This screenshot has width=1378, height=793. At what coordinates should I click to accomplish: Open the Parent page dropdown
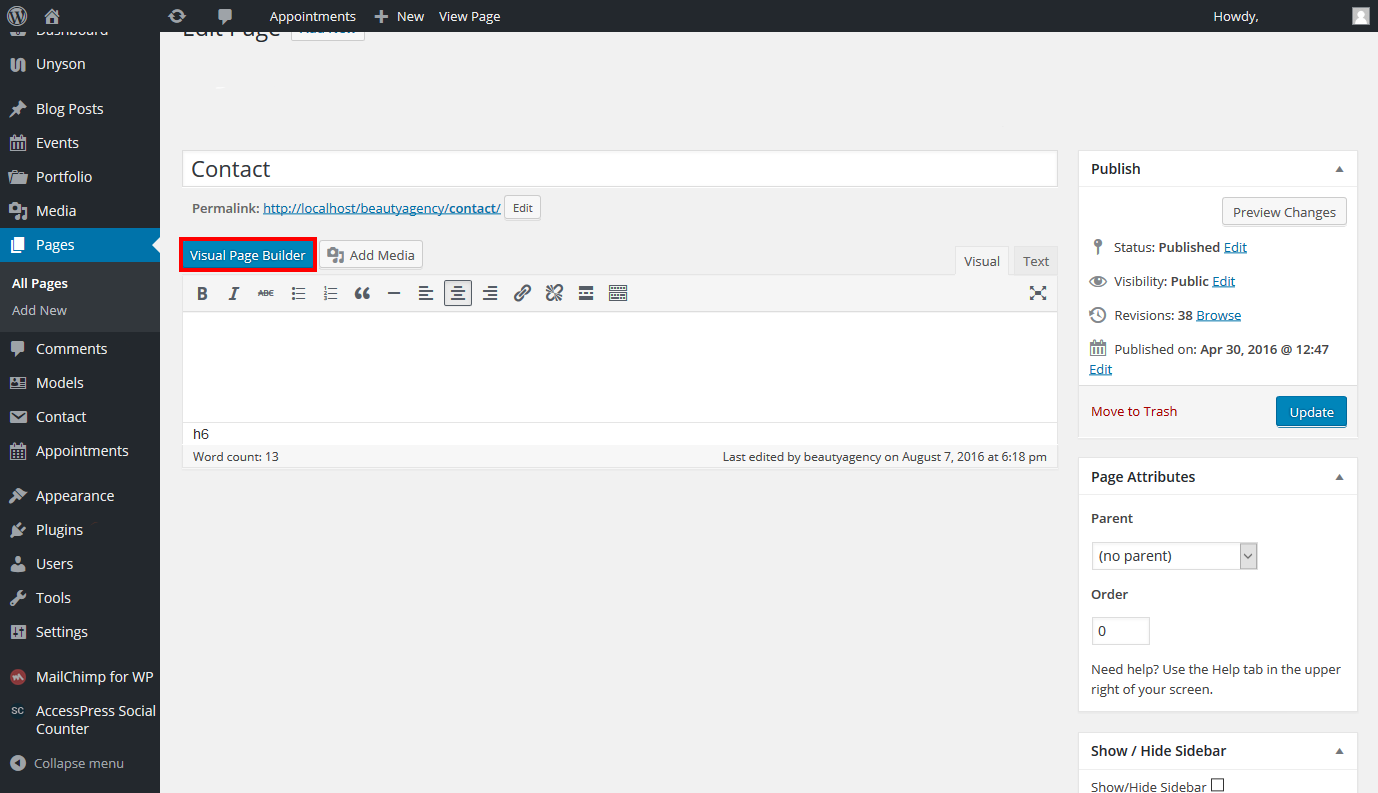1174,556
